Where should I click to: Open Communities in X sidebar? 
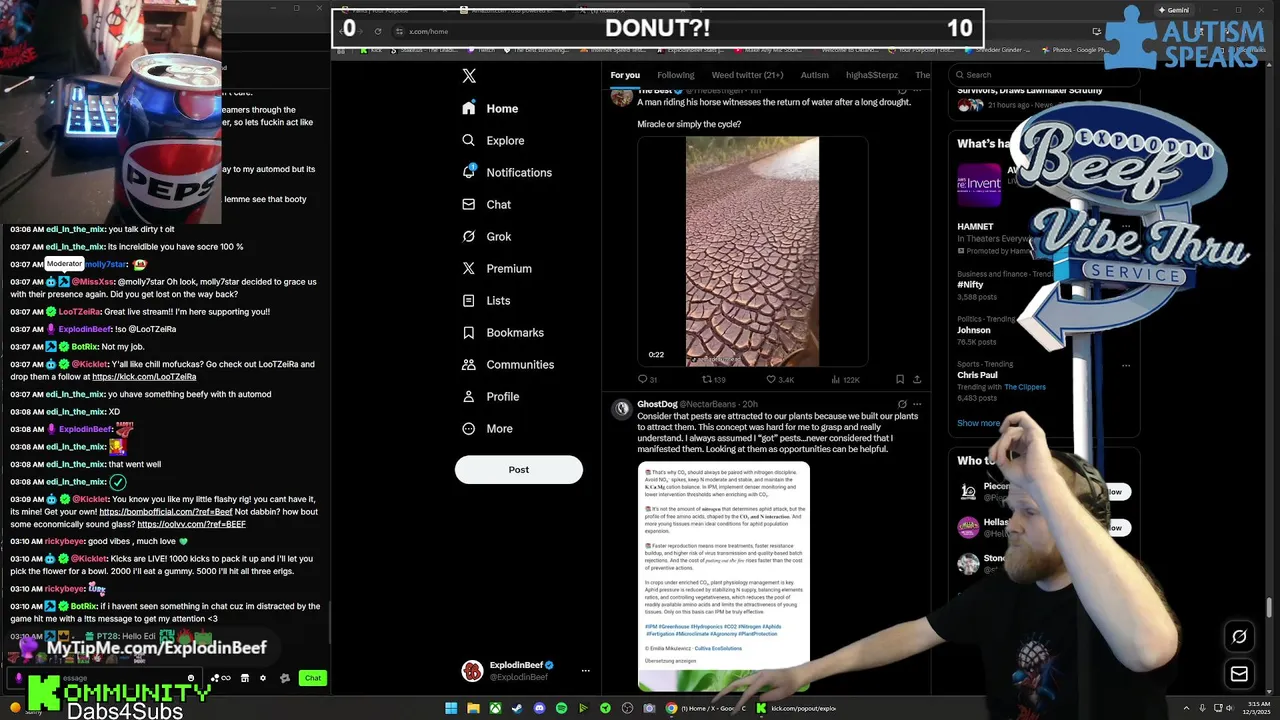(x=507, y=364)
